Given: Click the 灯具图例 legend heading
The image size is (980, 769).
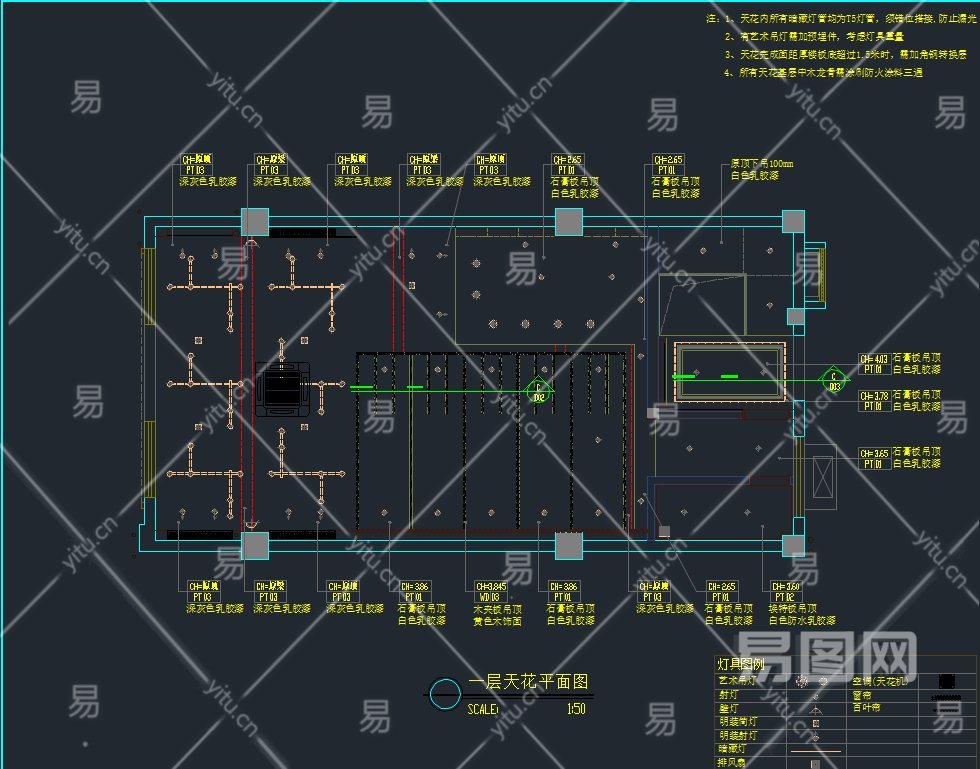Looking at the screenshot, I should (x=741, y=664).
